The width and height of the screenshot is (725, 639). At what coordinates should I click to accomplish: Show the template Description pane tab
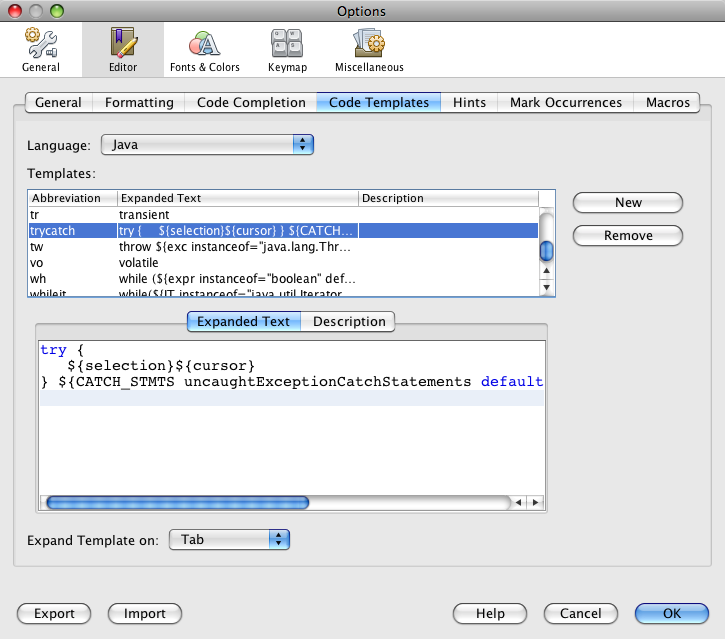coord(349,321)
